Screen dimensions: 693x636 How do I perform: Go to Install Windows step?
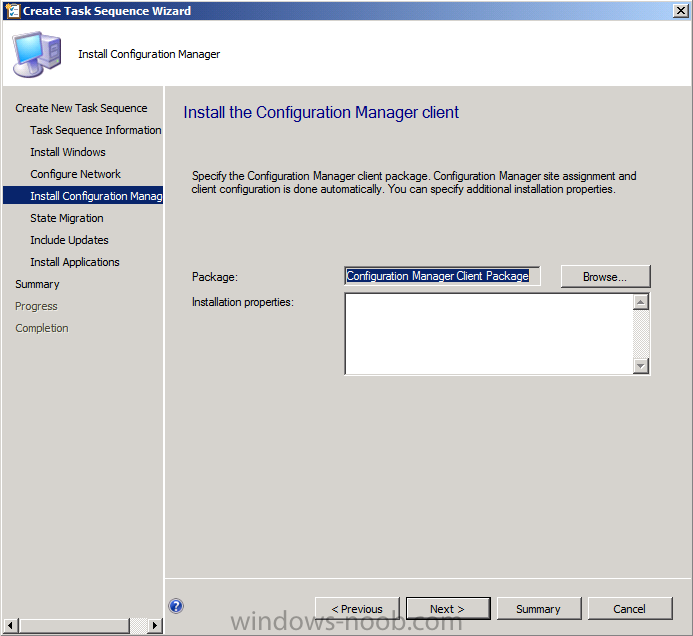[x=68, y=152]
